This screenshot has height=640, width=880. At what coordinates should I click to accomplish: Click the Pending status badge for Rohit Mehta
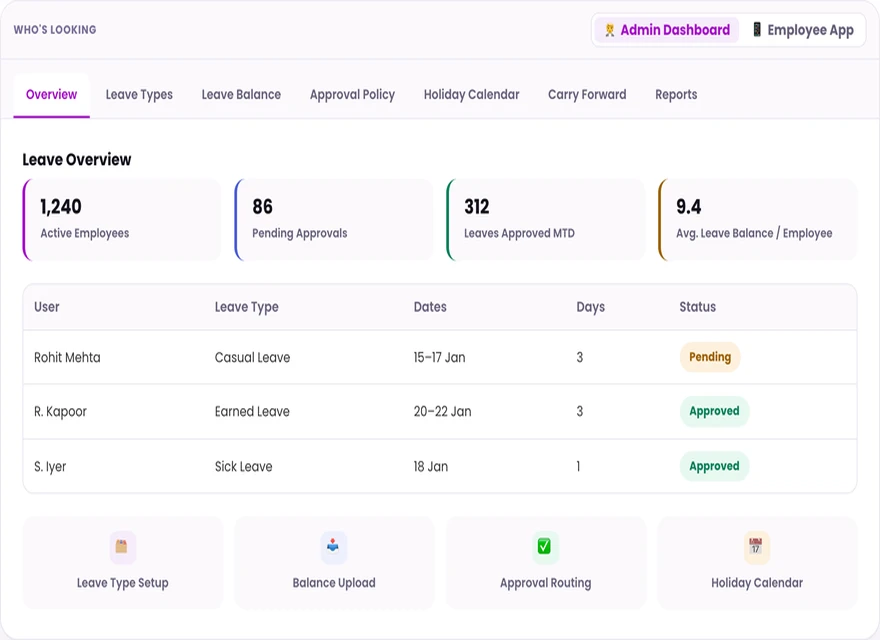click(710, 357)
